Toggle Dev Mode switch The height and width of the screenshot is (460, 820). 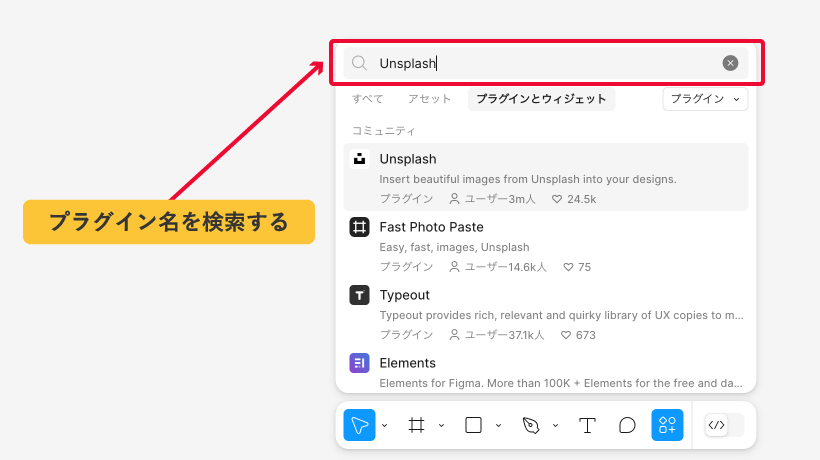(724, 425)
